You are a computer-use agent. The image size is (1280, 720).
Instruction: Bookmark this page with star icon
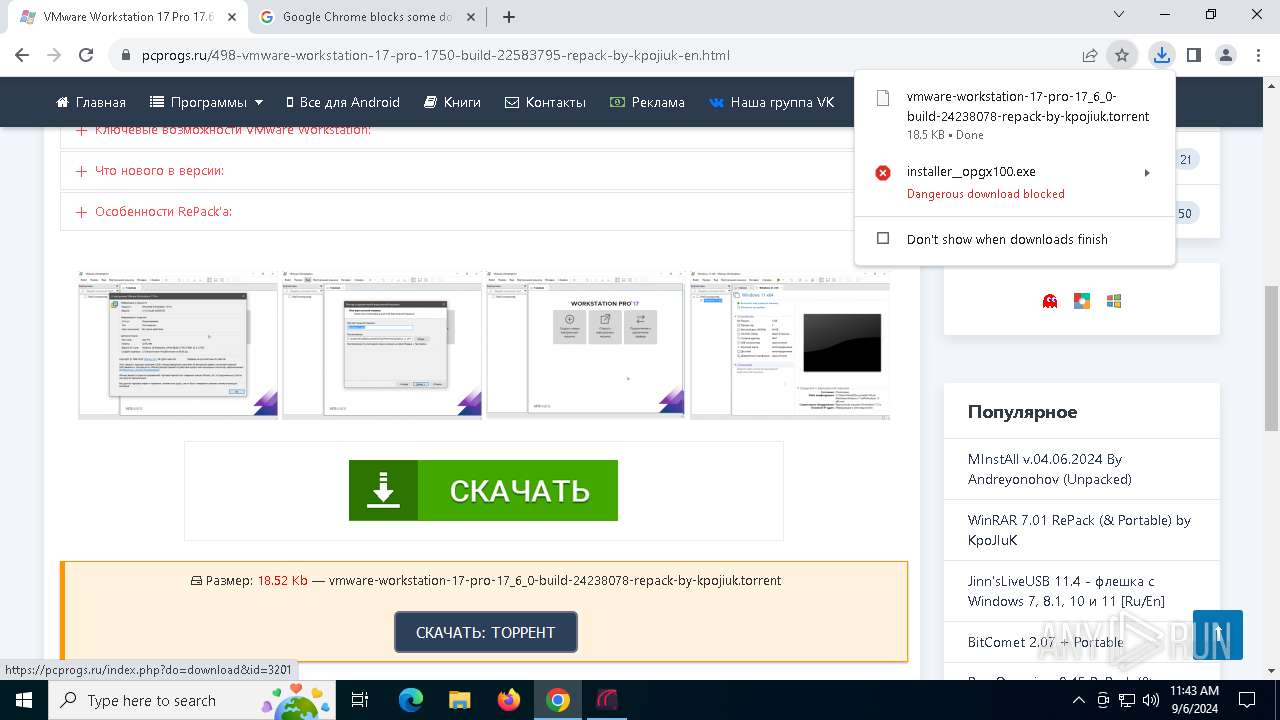[x=1122, y=55]
